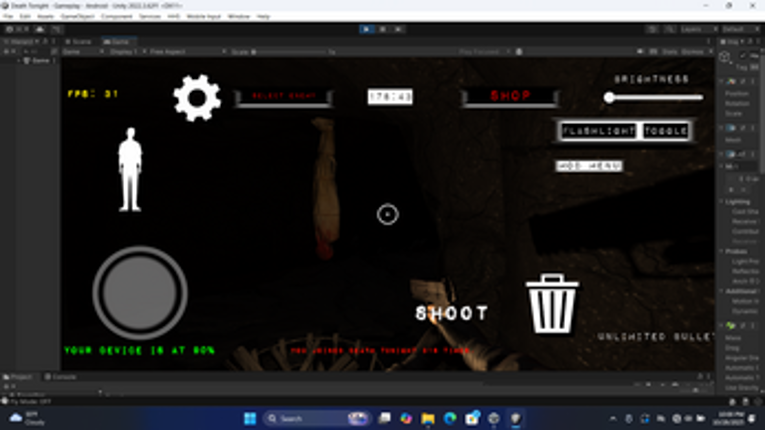Open Microsoft Edge from taskbar
Viewport: 765px width, 430px height.
coord(450,418)
